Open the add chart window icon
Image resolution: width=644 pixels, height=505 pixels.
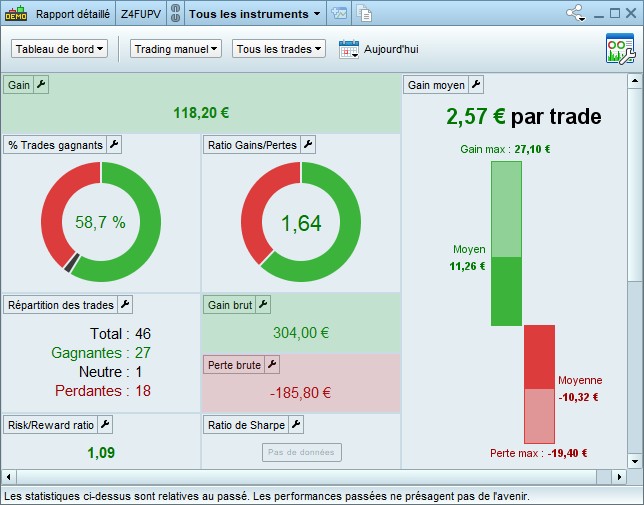coord(339,13)
